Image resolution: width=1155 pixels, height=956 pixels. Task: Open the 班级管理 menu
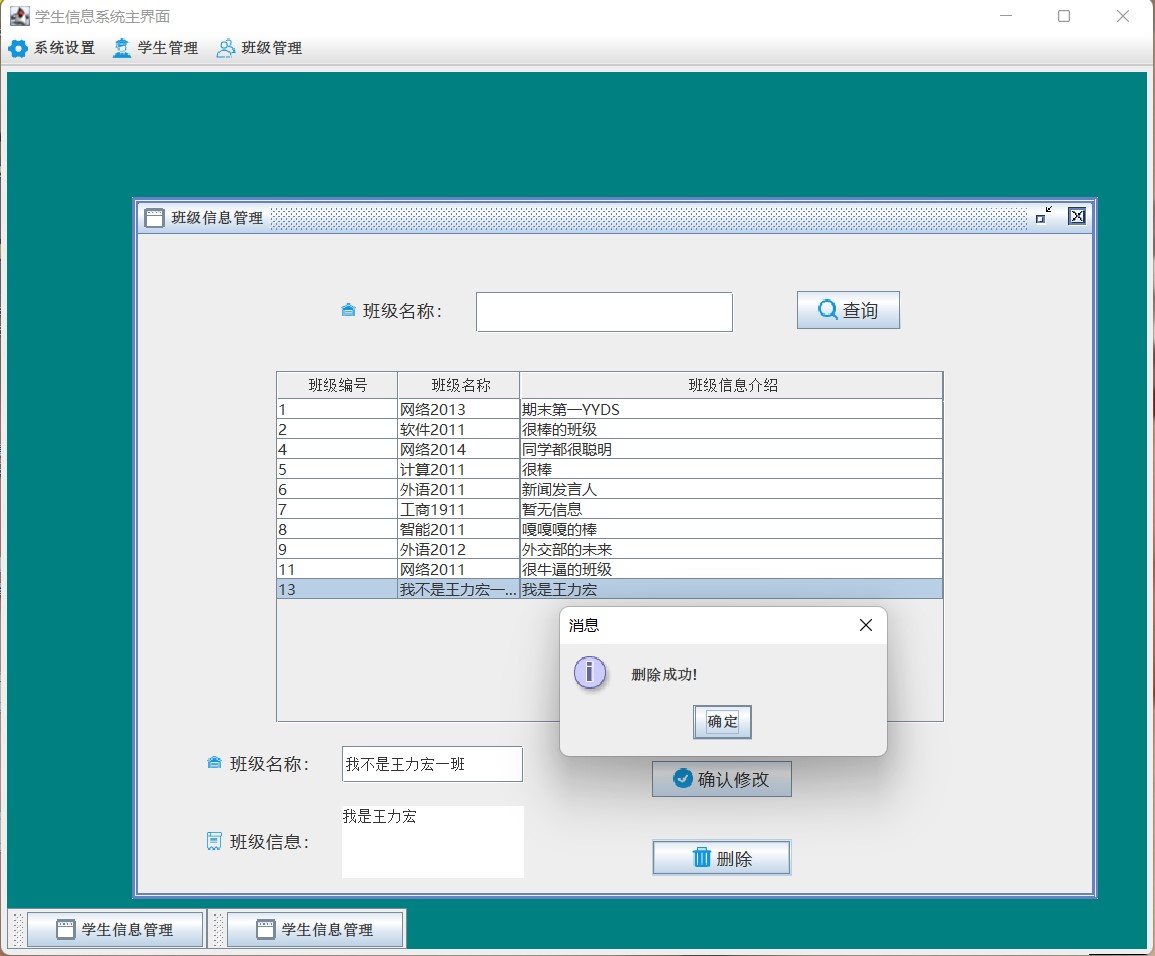point(259,48)
